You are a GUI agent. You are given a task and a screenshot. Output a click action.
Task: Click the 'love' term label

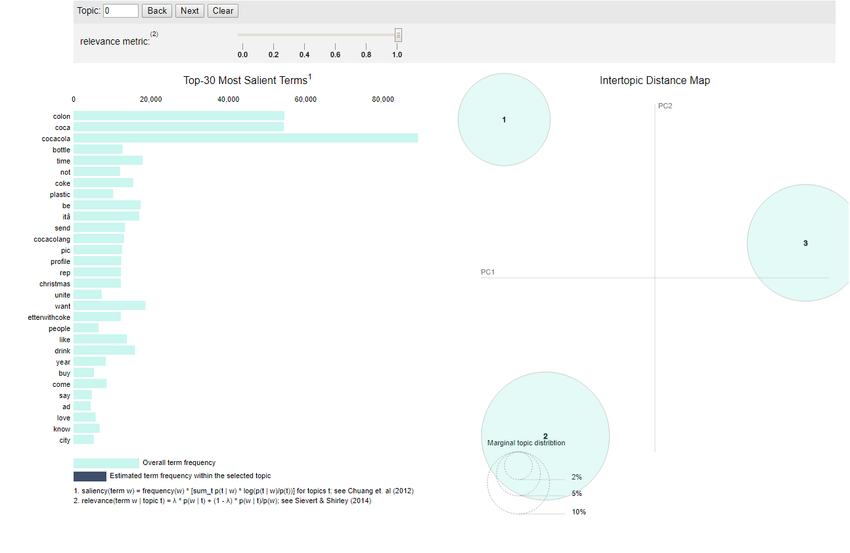63,418
